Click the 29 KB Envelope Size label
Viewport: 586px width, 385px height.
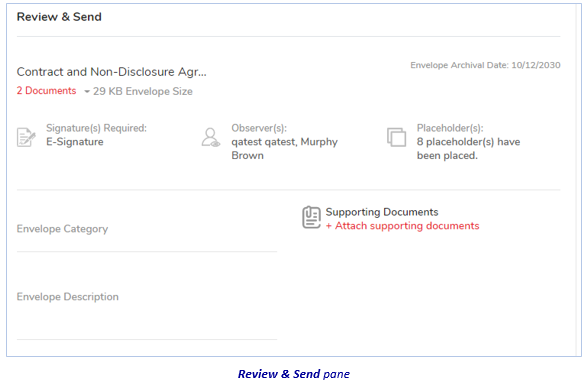tap(143, 92)
